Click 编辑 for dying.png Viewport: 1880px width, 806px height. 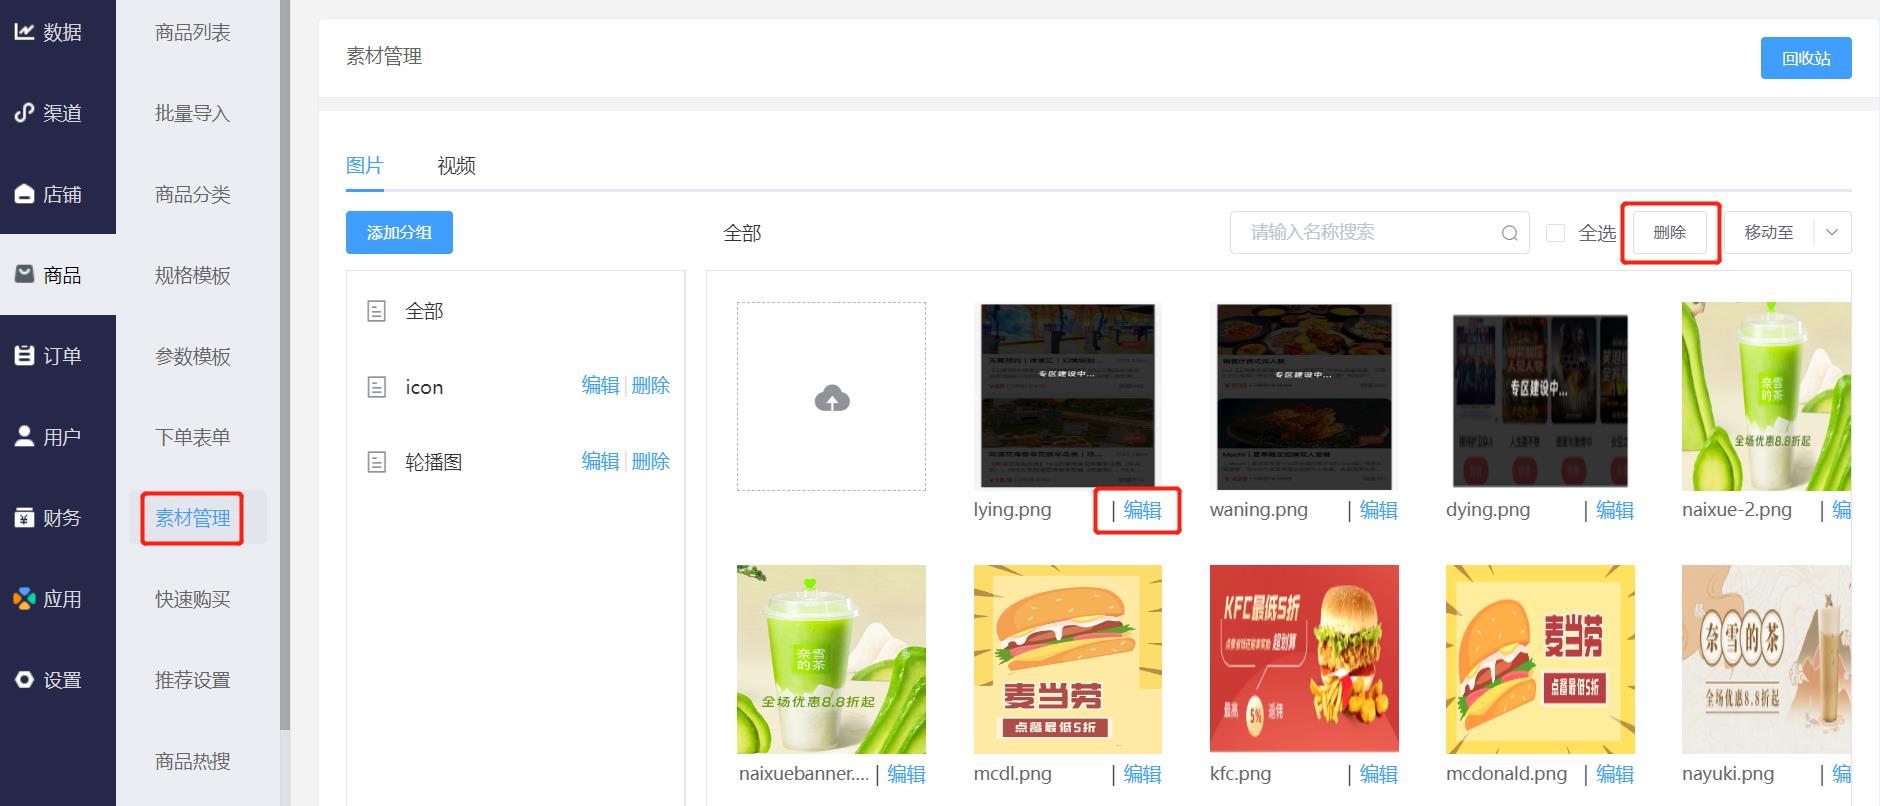click(x=1614, y=510)
